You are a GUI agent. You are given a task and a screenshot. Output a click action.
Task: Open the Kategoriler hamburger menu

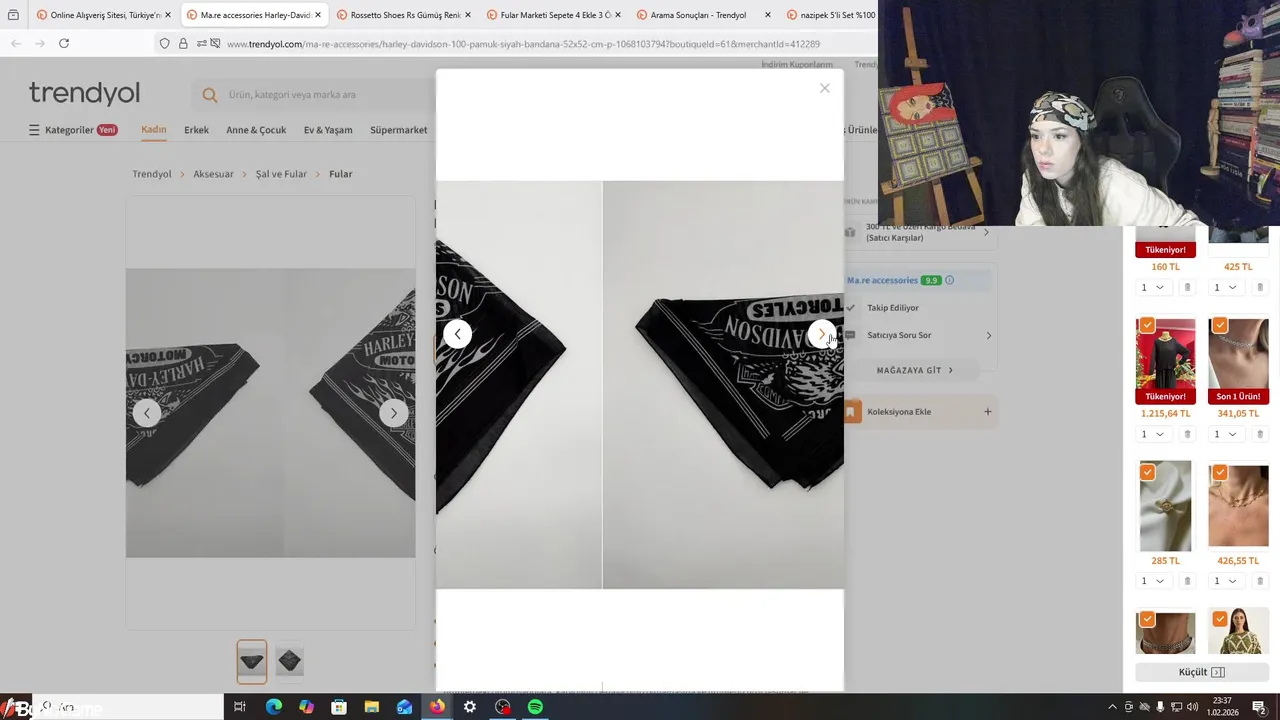pyautogui.click(x=73, y=130)
